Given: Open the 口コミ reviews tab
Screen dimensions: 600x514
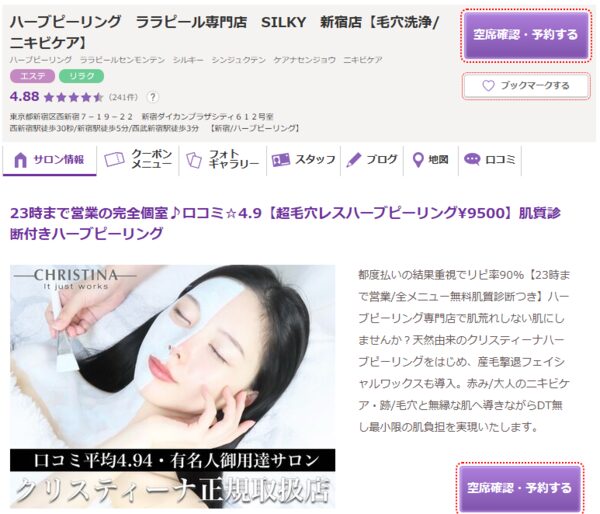Looking at the screenshot, I should tap(490, 160).
